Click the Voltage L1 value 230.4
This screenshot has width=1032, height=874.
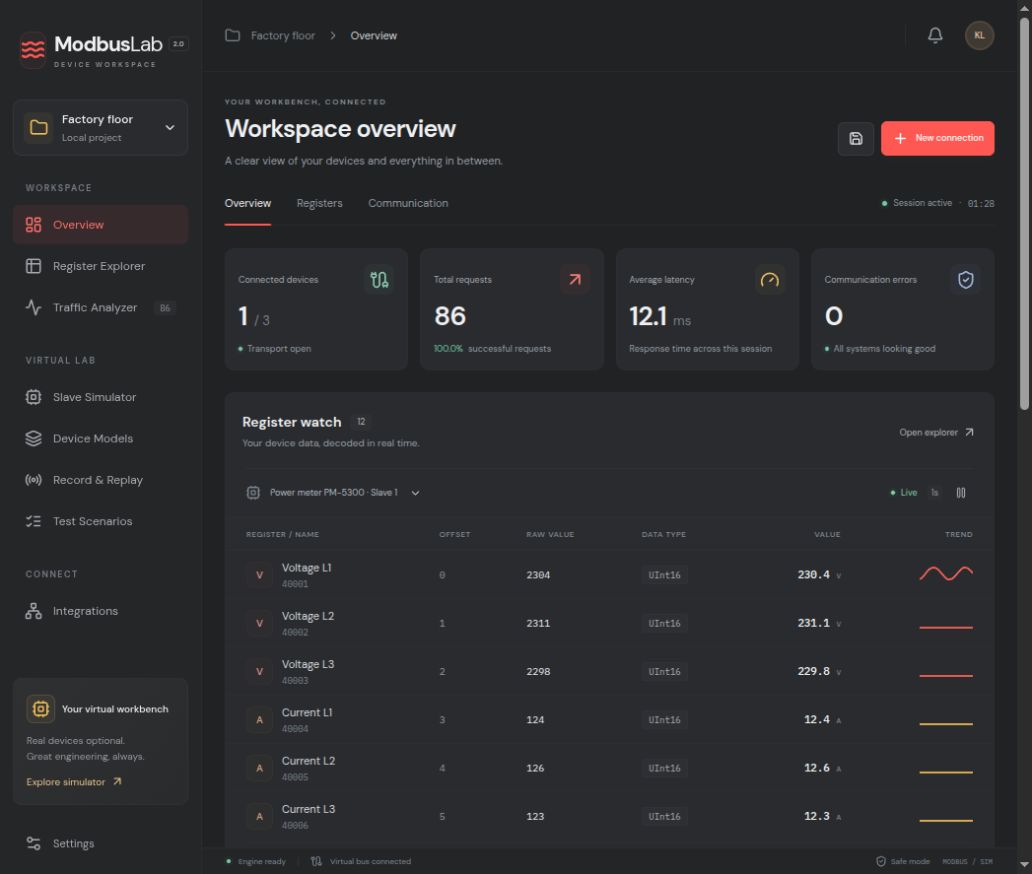point(813,575)
